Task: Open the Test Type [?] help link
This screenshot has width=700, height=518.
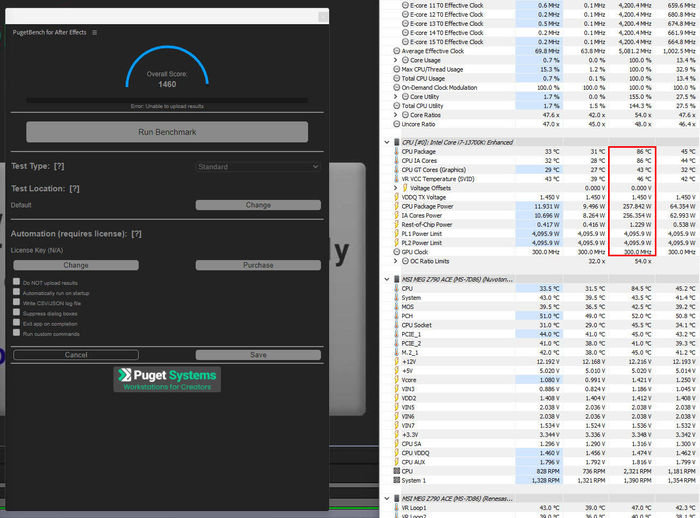Action: pos(59,166)
